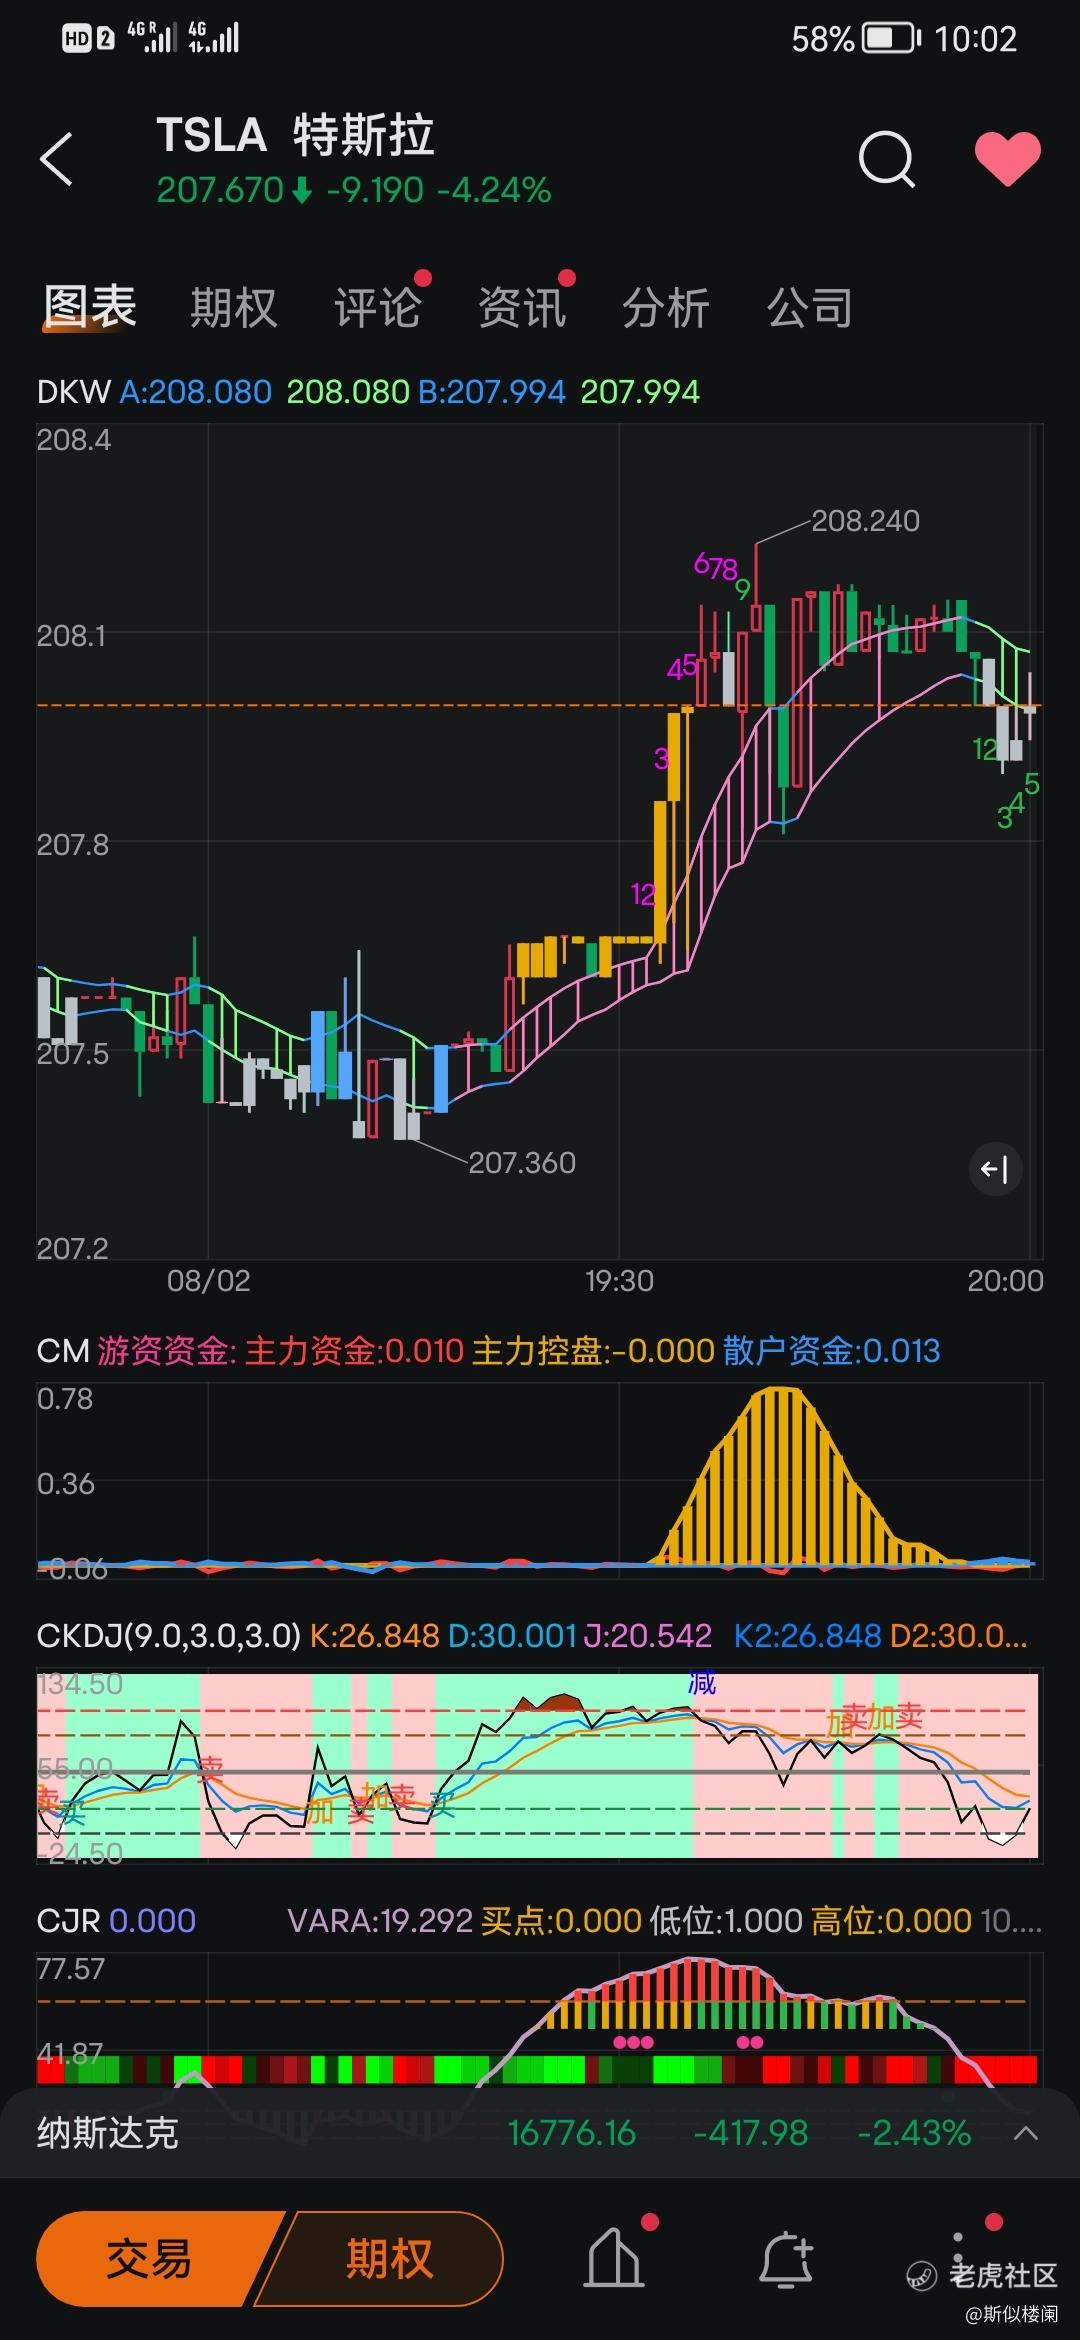
Task: Toggle the heart favorite icon
Action: pos(1007,159)
